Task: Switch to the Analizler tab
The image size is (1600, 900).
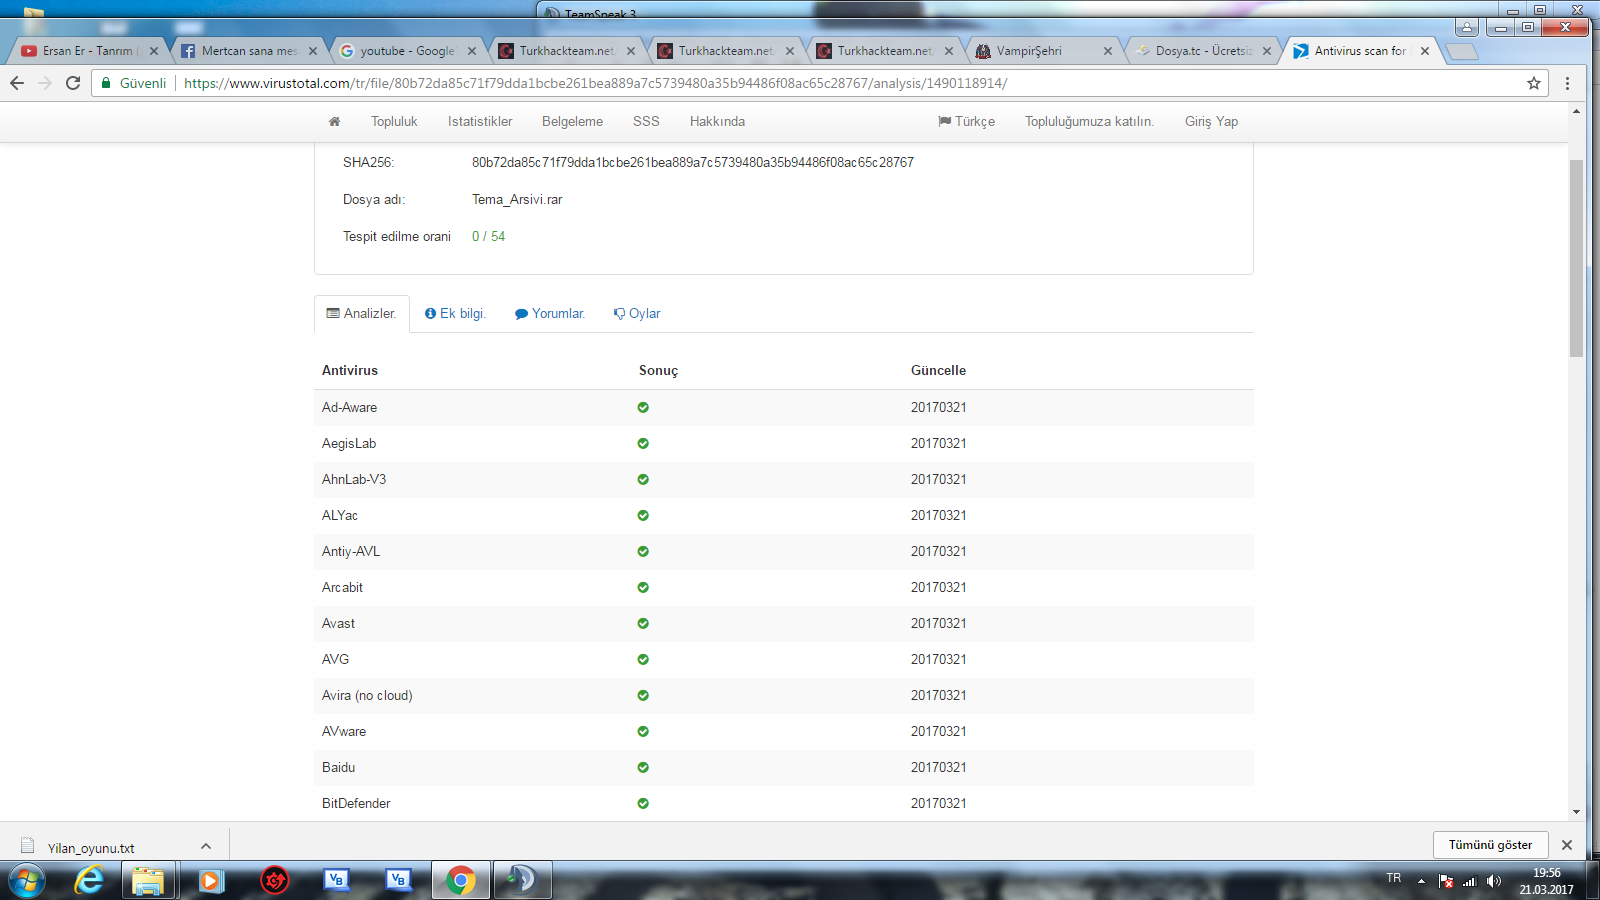Action: [x=362, y=313]
